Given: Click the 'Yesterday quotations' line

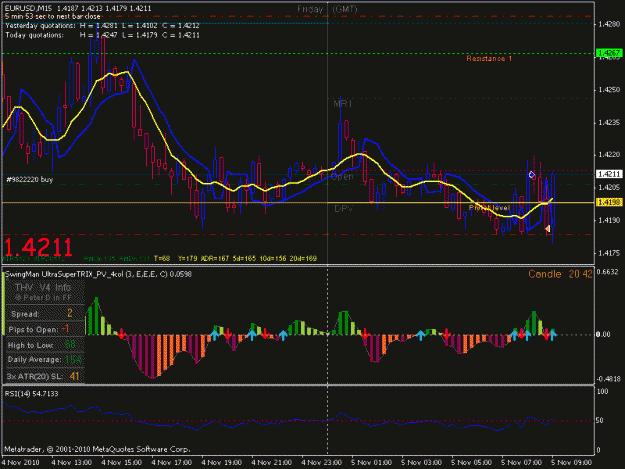Looking at the screenshot, I should (x=102, y=26).
